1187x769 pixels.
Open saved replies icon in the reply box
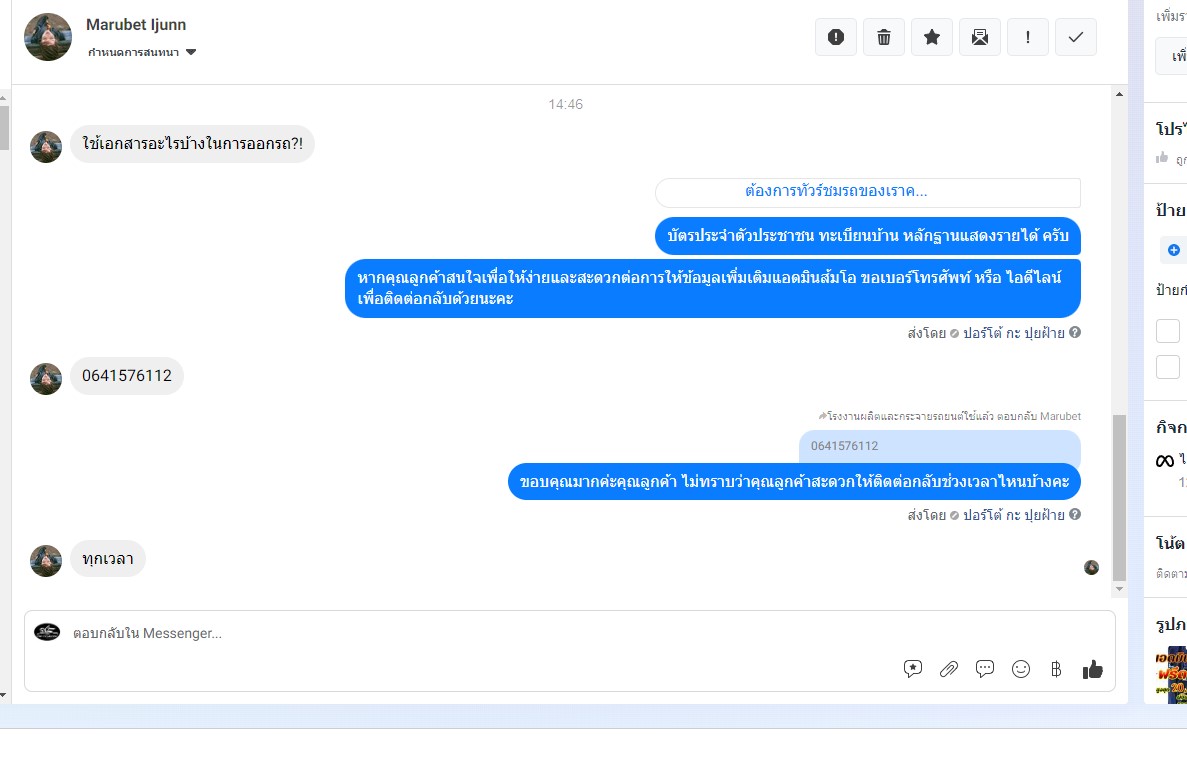point(913,669)
